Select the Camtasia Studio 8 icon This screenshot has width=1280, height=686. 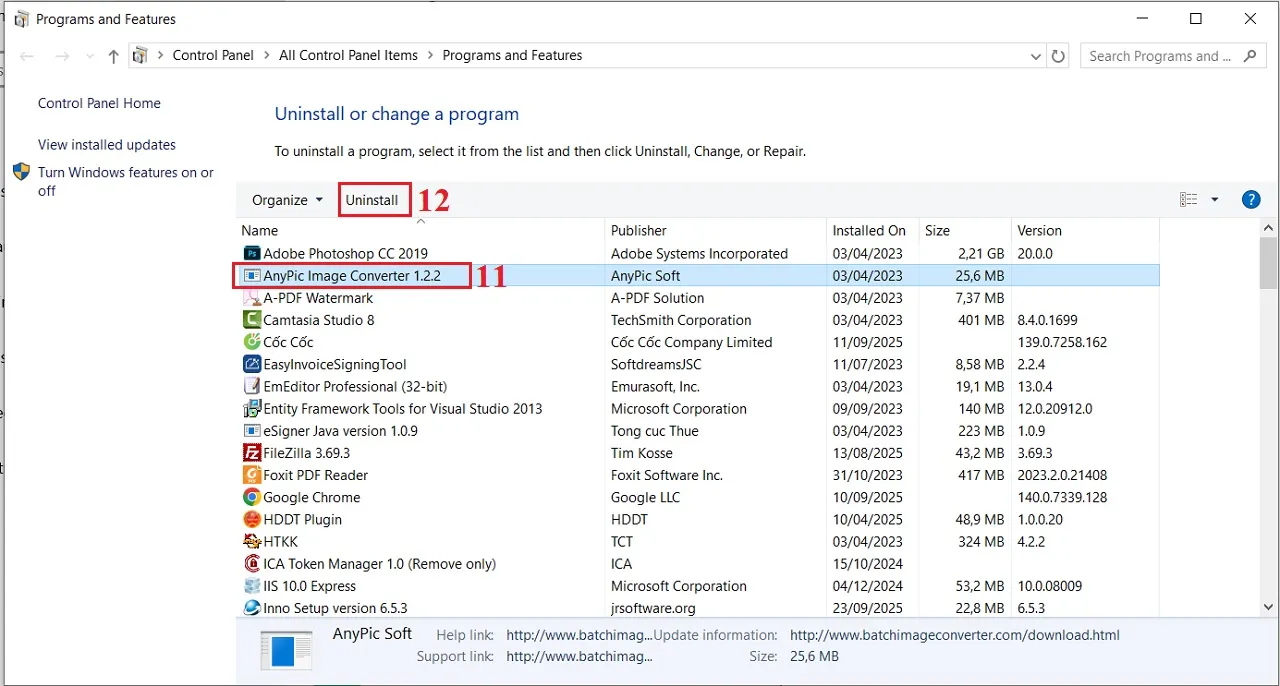tap(252, 320)
